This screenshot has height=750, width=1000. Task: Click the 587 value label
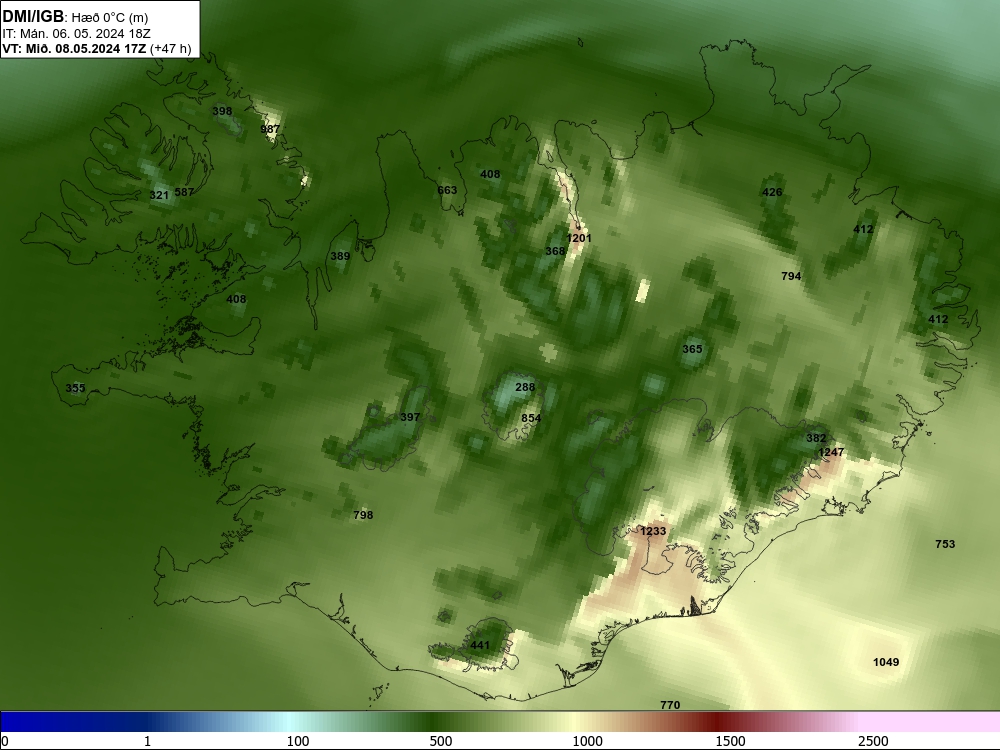tap(184, 192)
